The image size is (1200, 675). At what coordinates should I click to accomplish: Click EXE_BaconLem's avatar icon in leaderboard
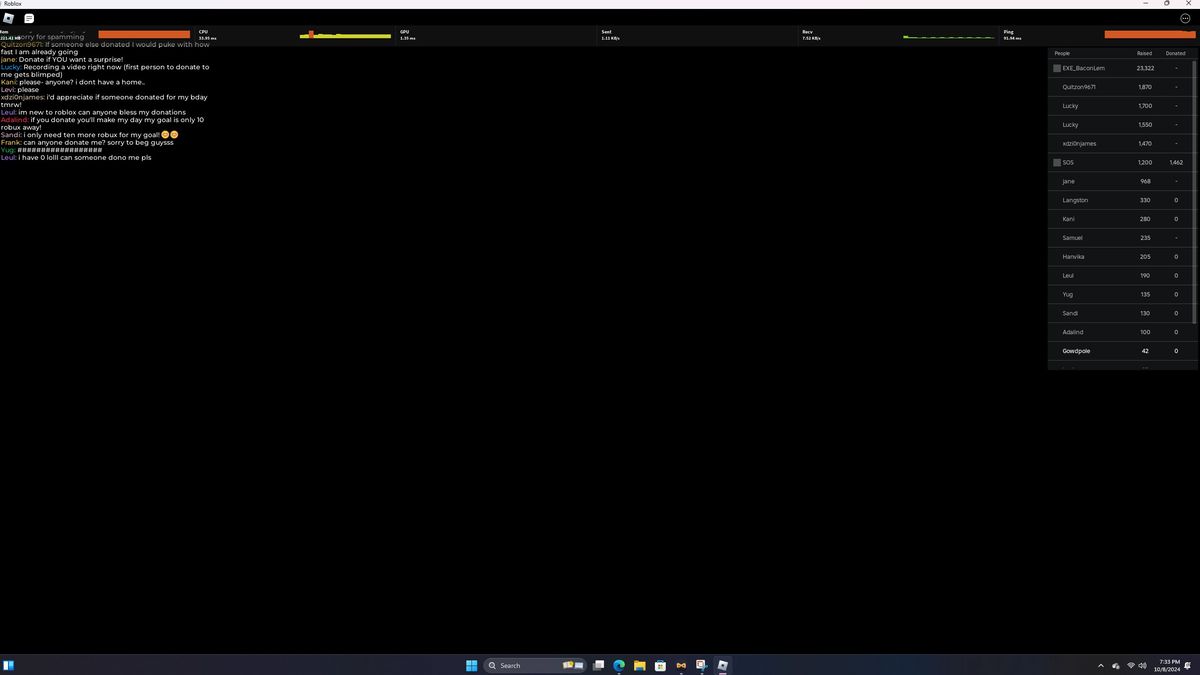tap(1057, 68)
